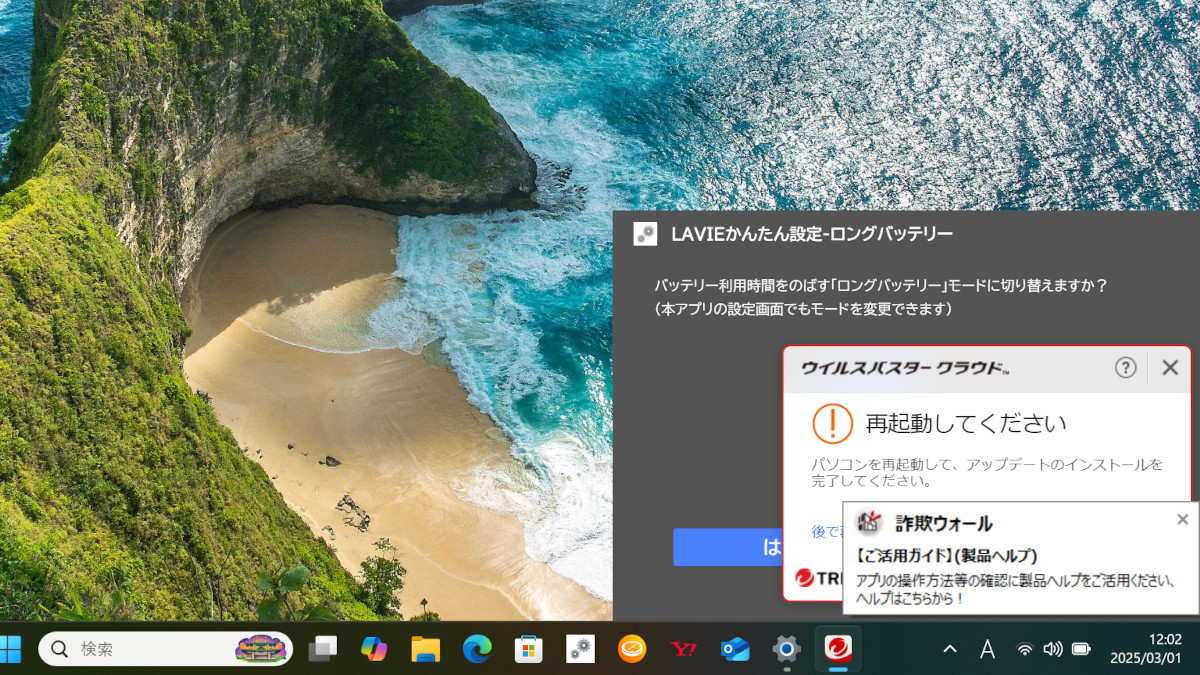Open Trend Micro Virus Buster from the taskbar
The width and height of the screenshot is (1200, 675).
(x=838, y=648)
